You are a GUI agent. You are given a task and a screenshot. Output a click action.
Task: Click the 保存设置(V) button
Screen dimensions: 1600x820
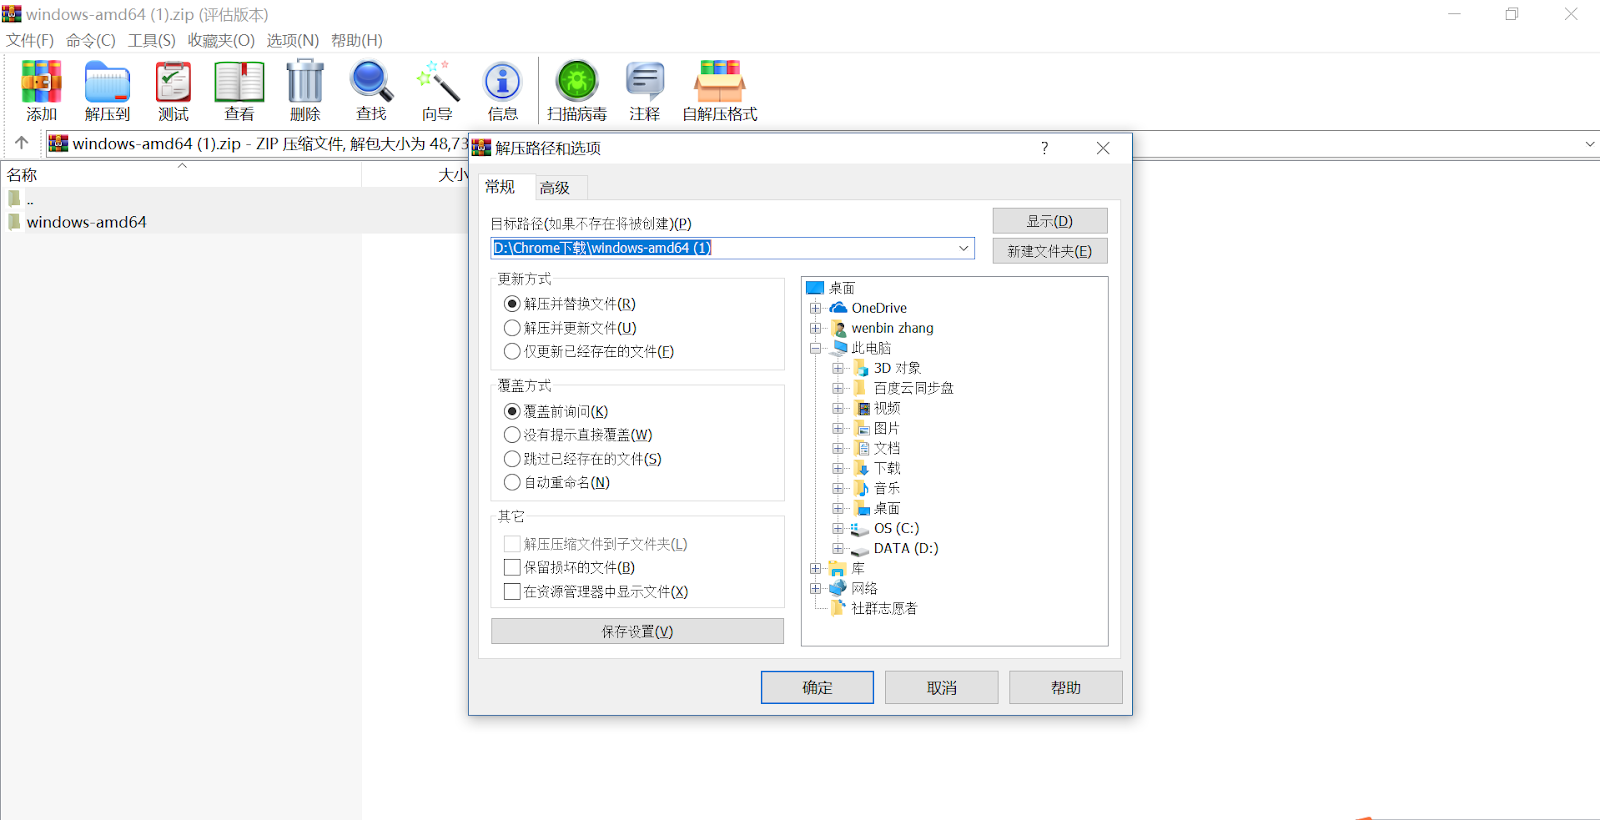pyautogui.click(x=637, y=631)
